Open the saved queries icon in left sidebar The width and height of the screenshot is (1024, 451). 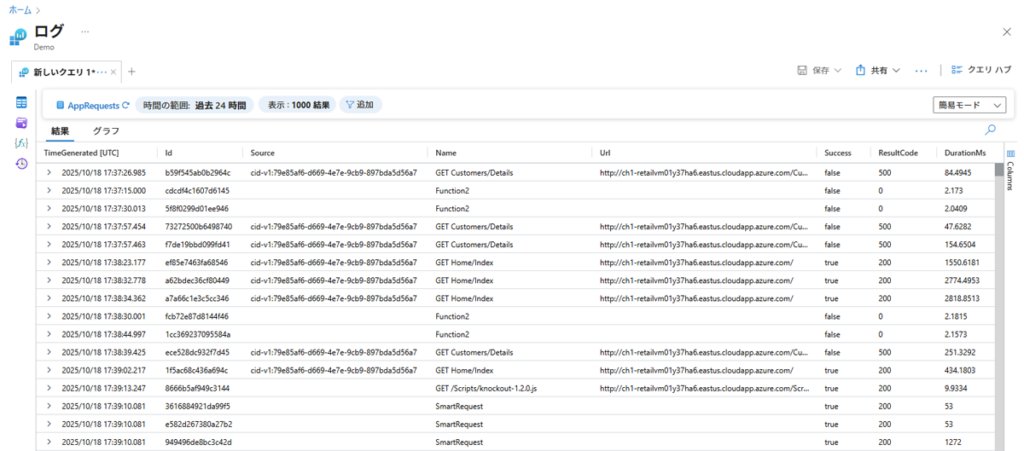pyautogui.click(x=21, y=123)
